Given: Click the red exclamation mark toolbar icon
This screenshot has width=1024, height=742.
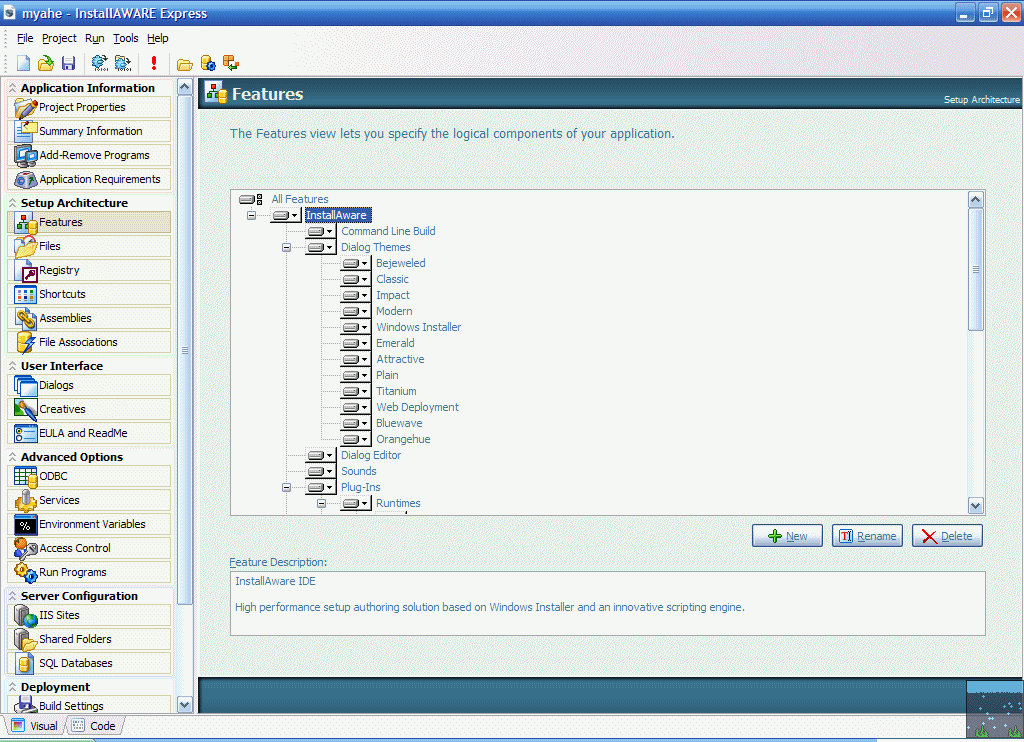Looking at the screenshot, I should click(x=154, y=63).
